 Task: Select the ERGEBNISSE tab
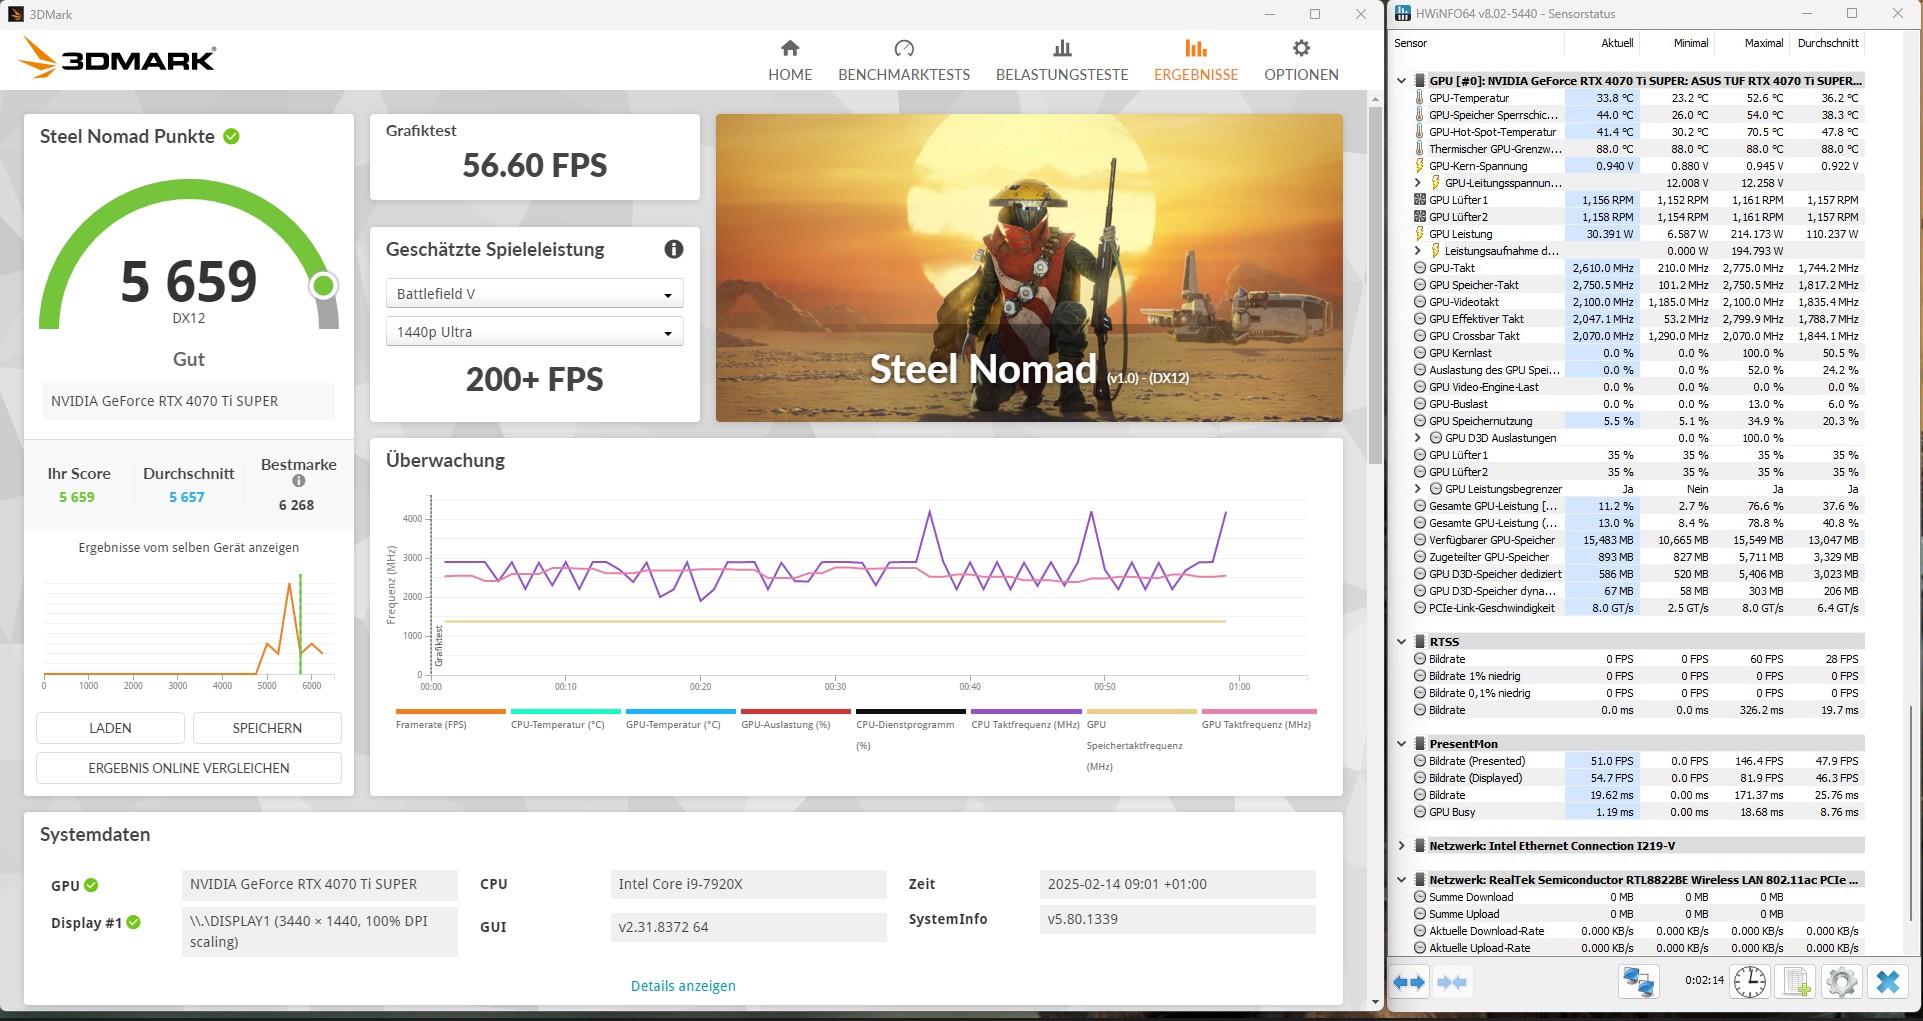point(1196,61)
